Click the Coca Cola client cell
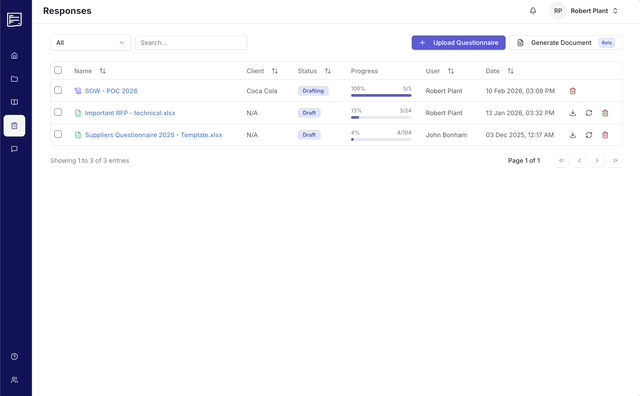 [x=262, y=91]
